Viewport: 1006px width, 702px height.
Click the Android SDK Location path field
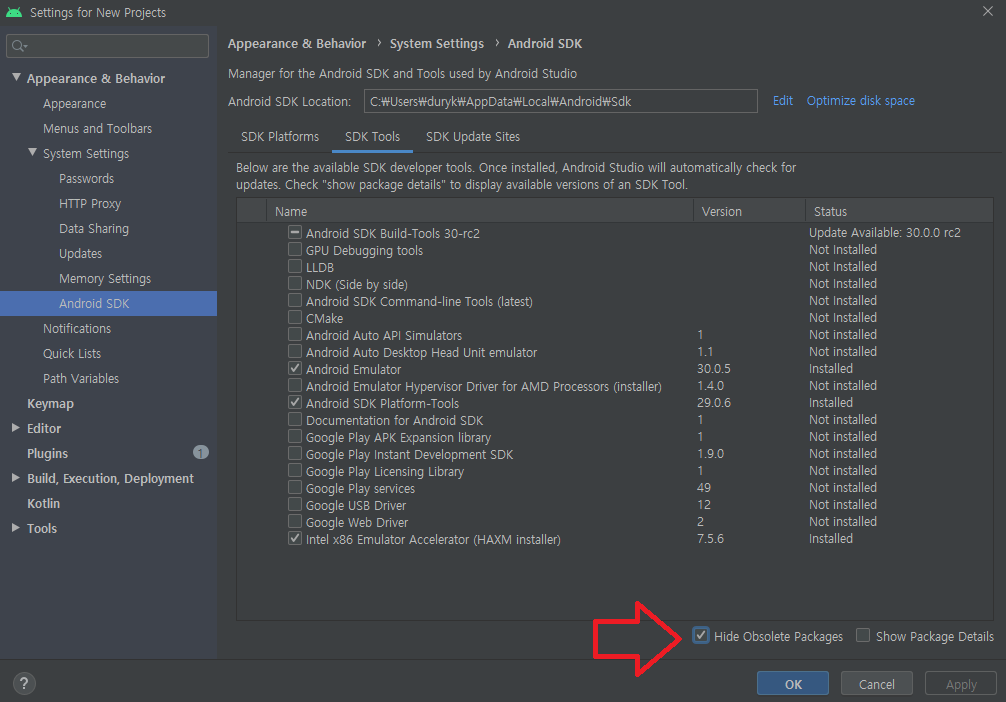561,101
